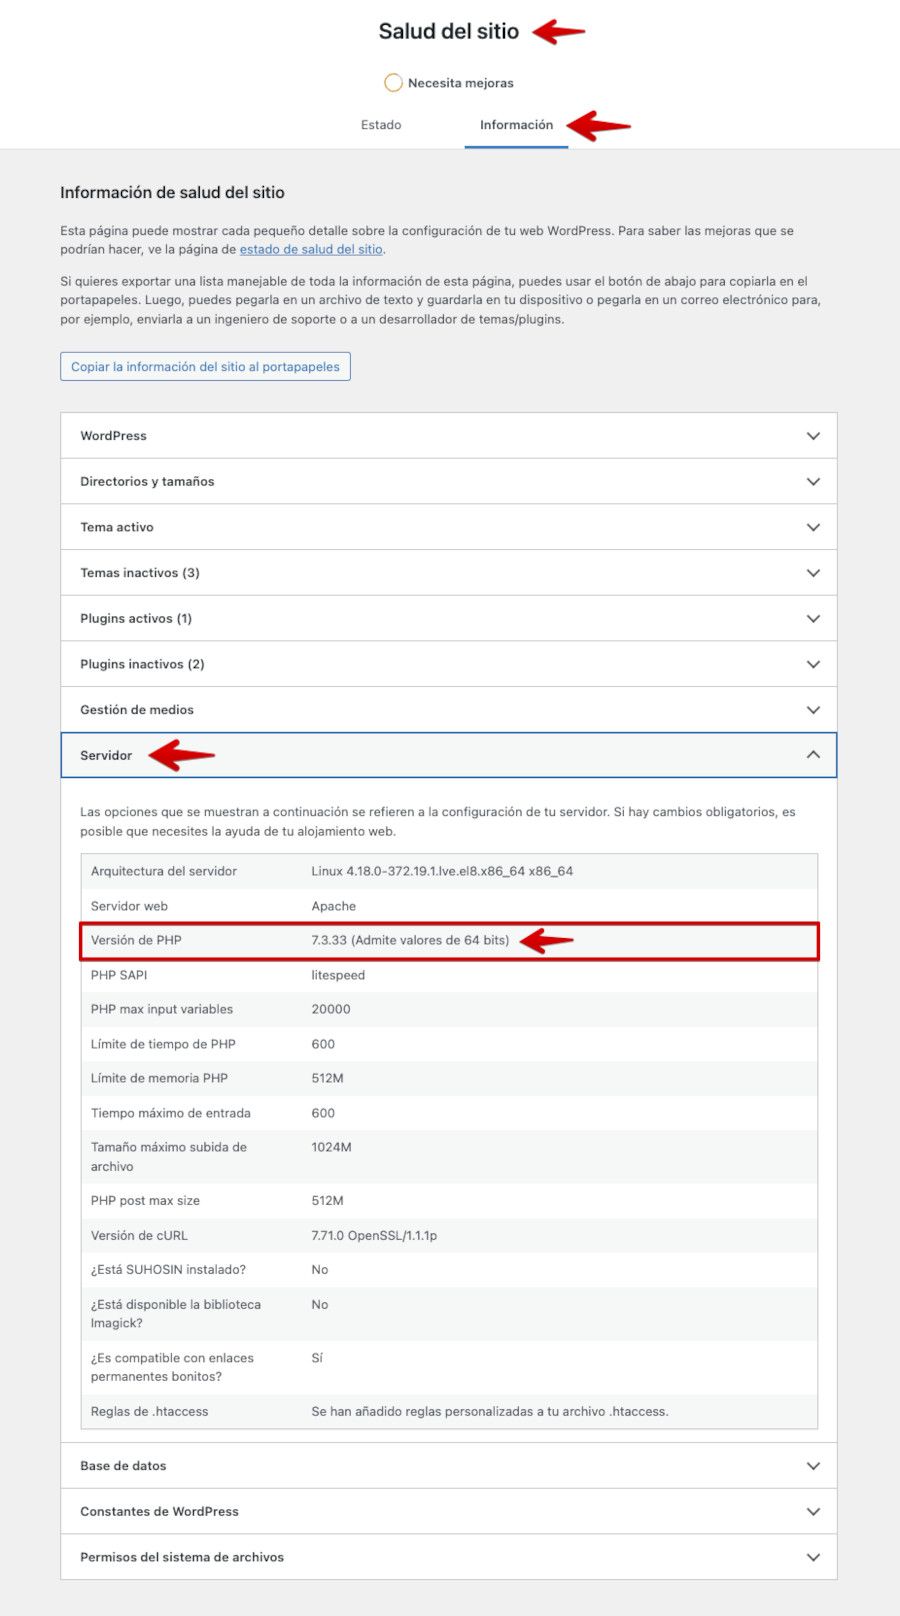Click the pretty permalinks compatibility label
Viewport: 900px width, 1616px height.
tap(172, 1367)
